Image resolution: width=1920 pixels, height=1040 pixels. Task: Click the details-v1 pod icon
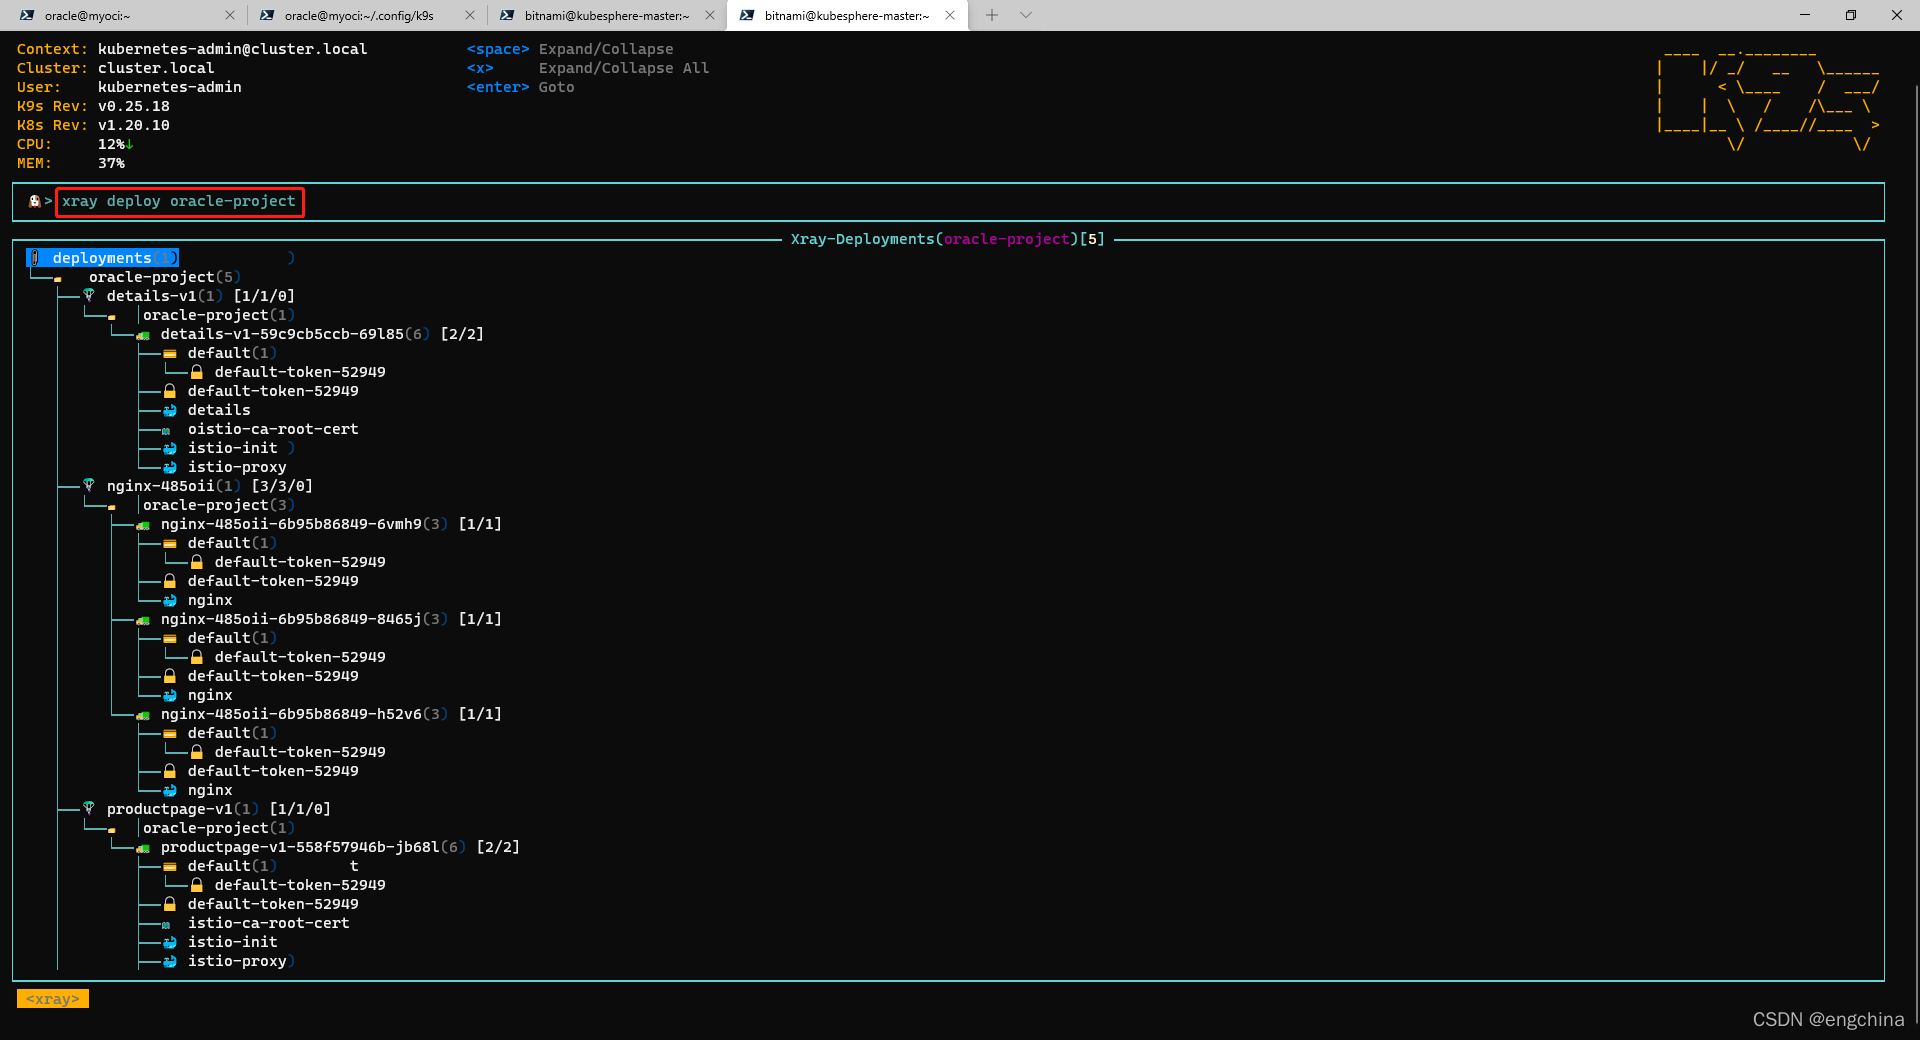[143, 335]
